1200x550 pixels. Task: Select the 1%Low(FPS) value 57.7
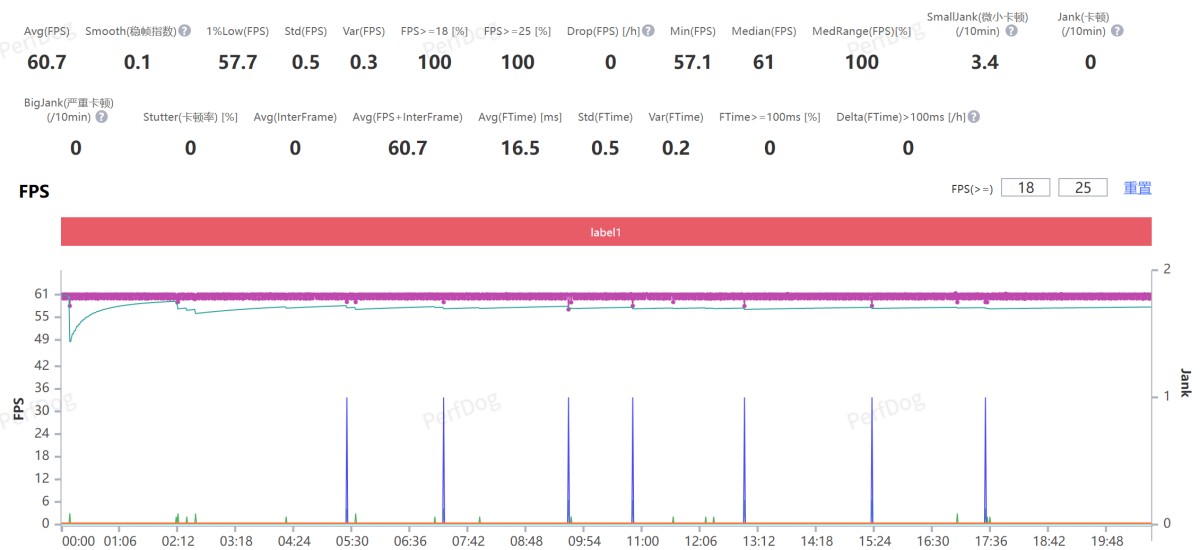click(x=237, y=62)
